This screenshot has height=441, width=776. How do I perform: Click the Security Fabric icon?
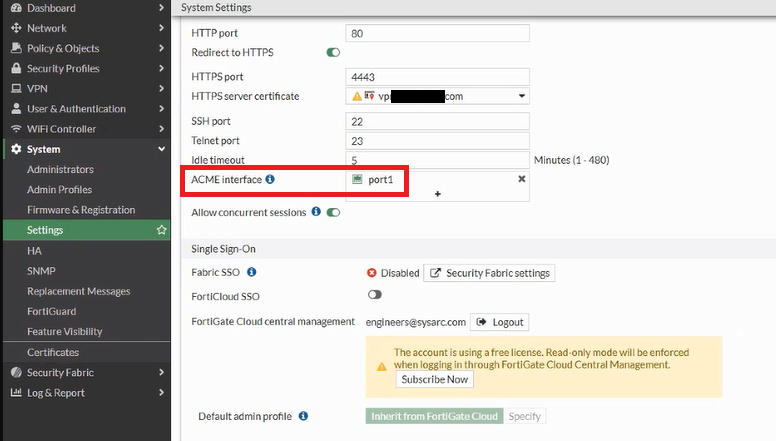16,372
